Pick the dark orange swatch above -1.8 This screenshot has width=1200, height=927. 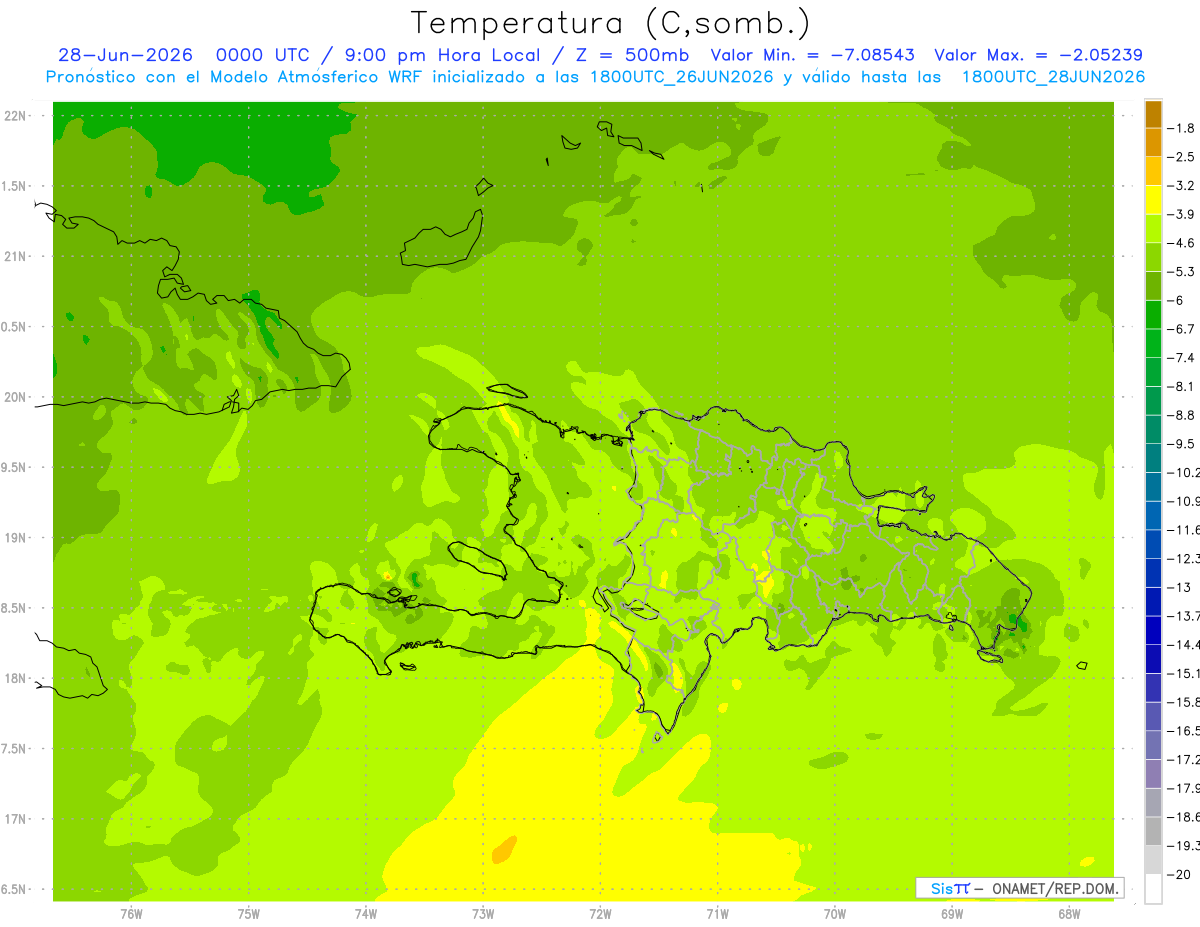click(1153, 114)
